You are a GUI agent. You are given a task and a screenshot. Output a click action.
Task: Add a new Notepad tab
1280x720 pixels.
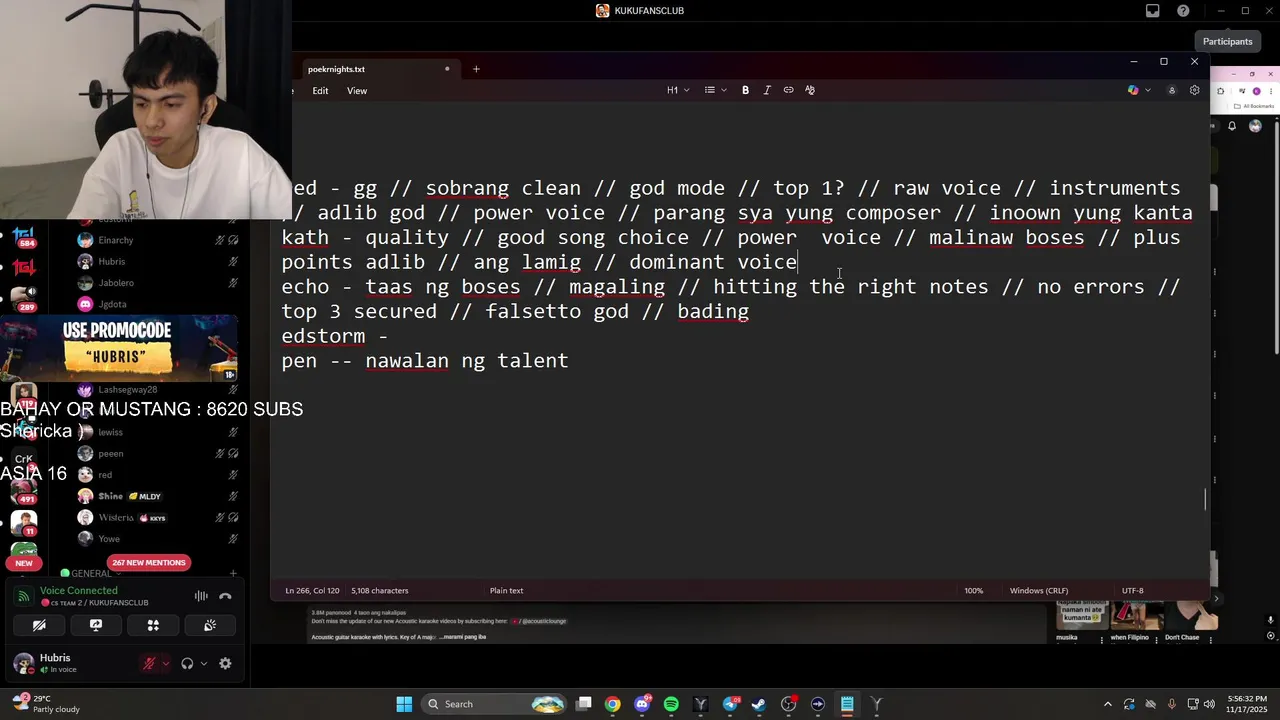476,69
